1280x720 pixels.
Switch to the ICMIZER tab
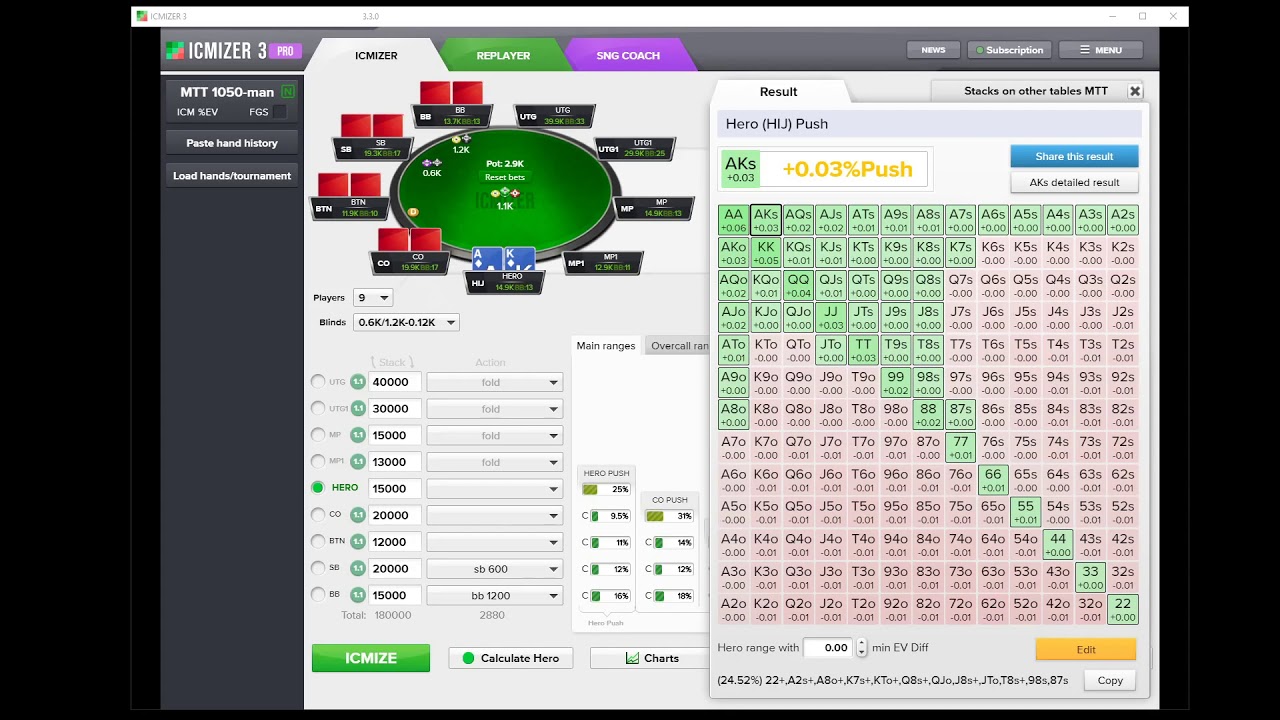click(376, 55)
